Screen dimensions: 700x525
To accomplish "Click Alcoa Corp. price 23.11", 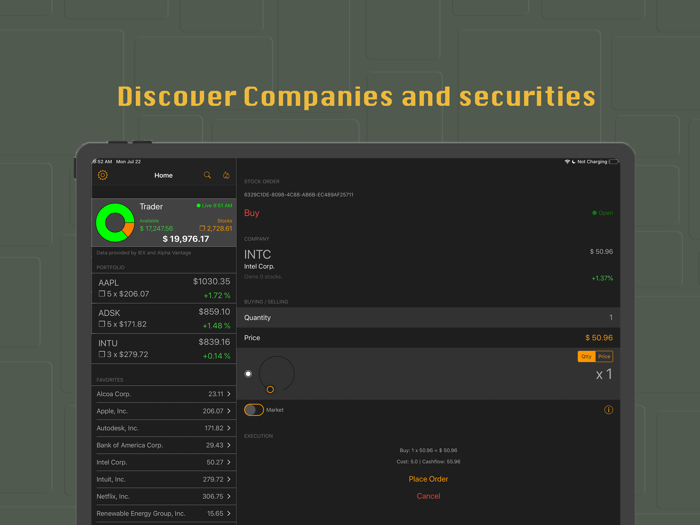I will [216, 394].
